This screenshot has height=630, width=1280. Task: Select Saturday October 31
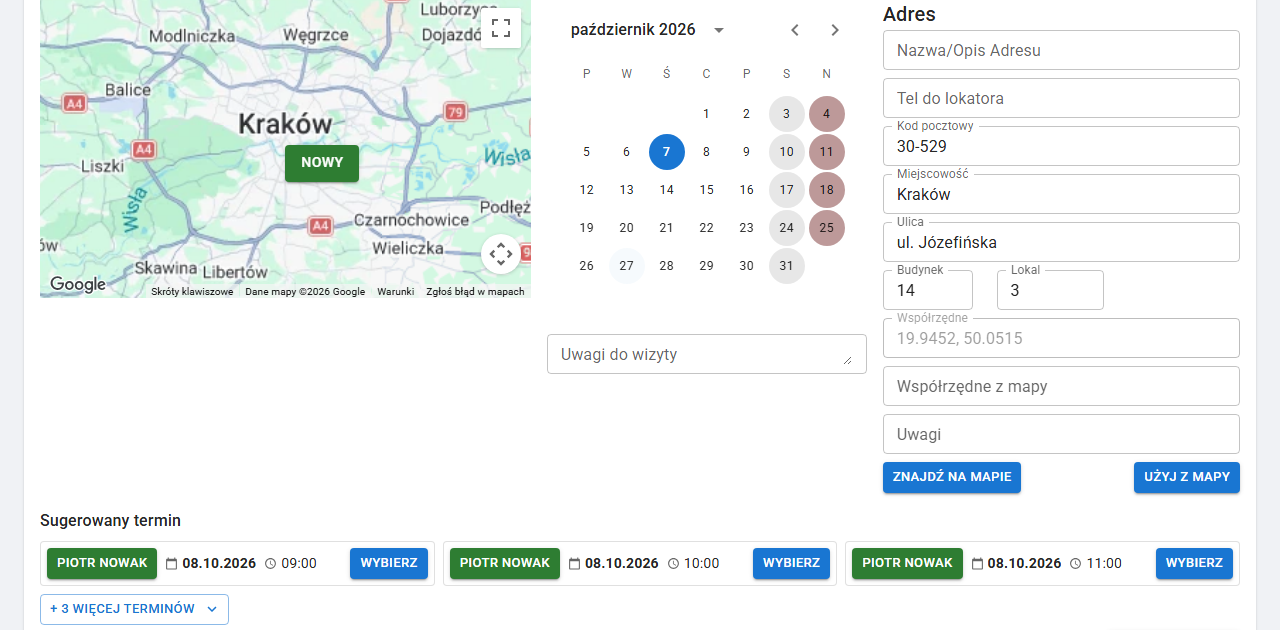[x=787, y=266]
